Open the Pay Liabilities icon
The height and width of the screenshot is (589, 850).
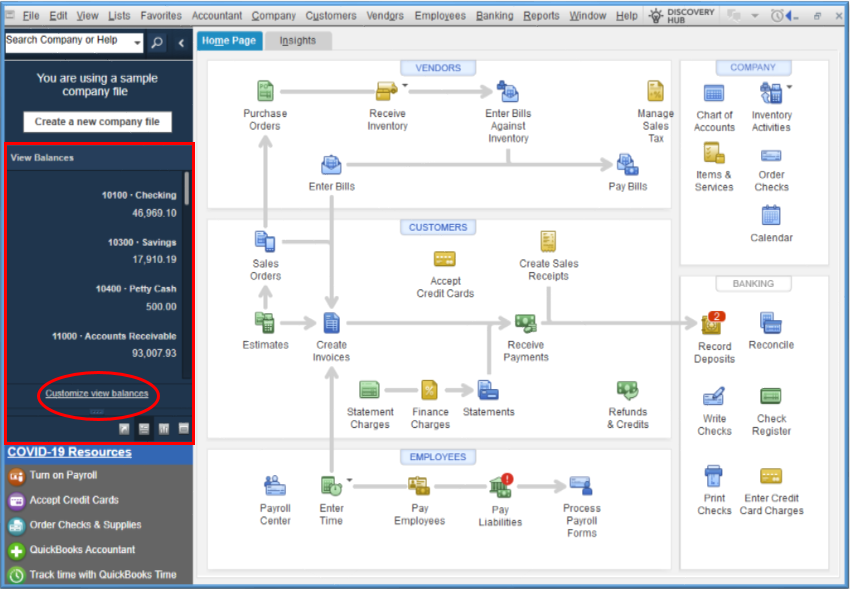tap(501, 486)
